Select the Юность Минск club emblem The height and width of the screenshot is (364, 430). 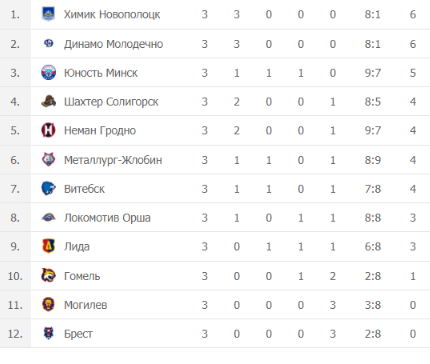48,73
